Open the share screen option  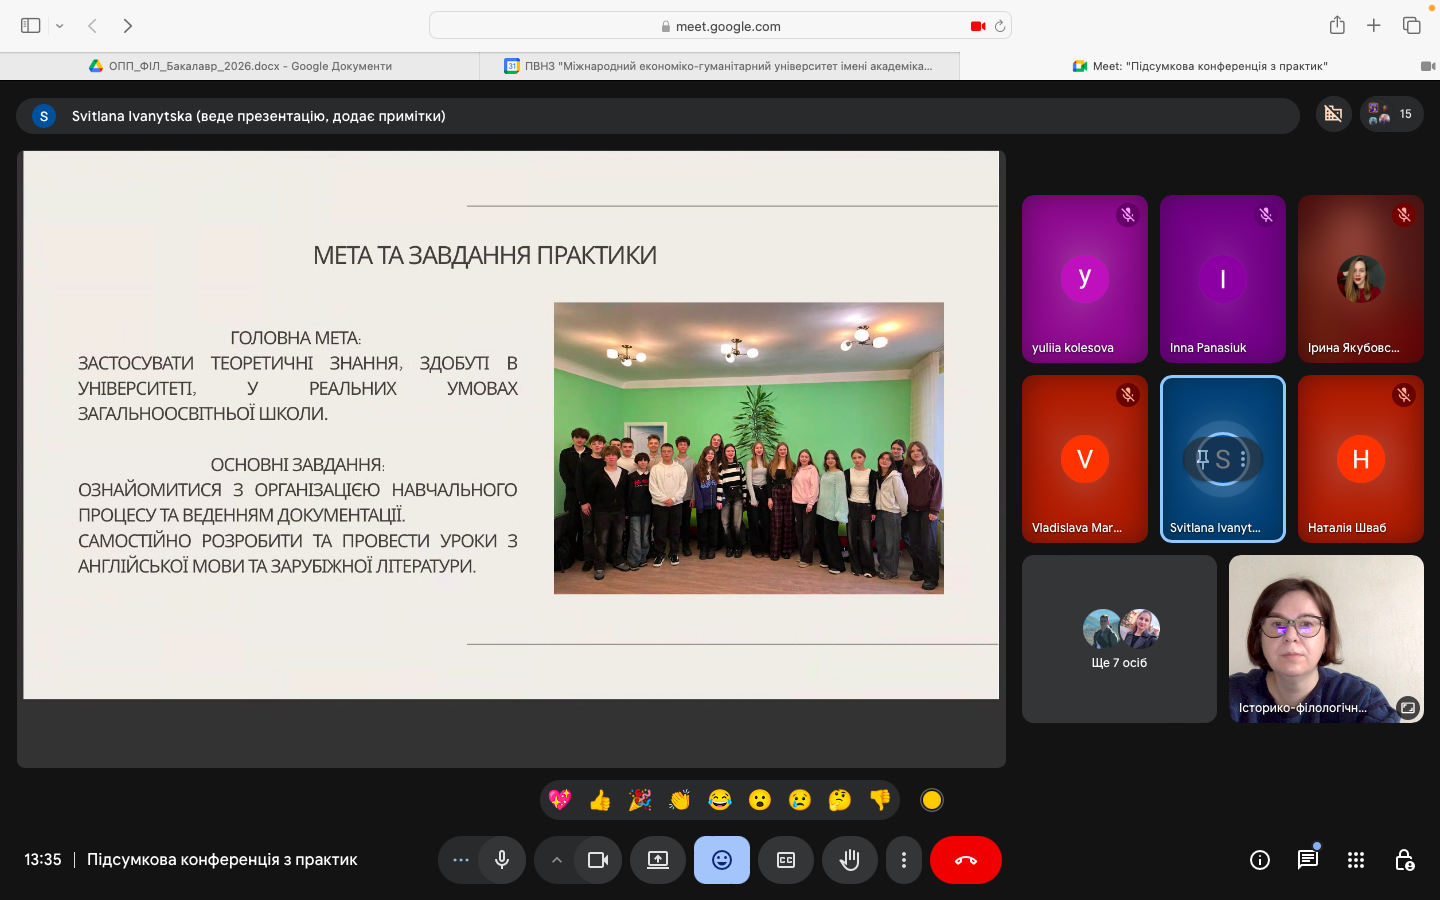point(658,860)
